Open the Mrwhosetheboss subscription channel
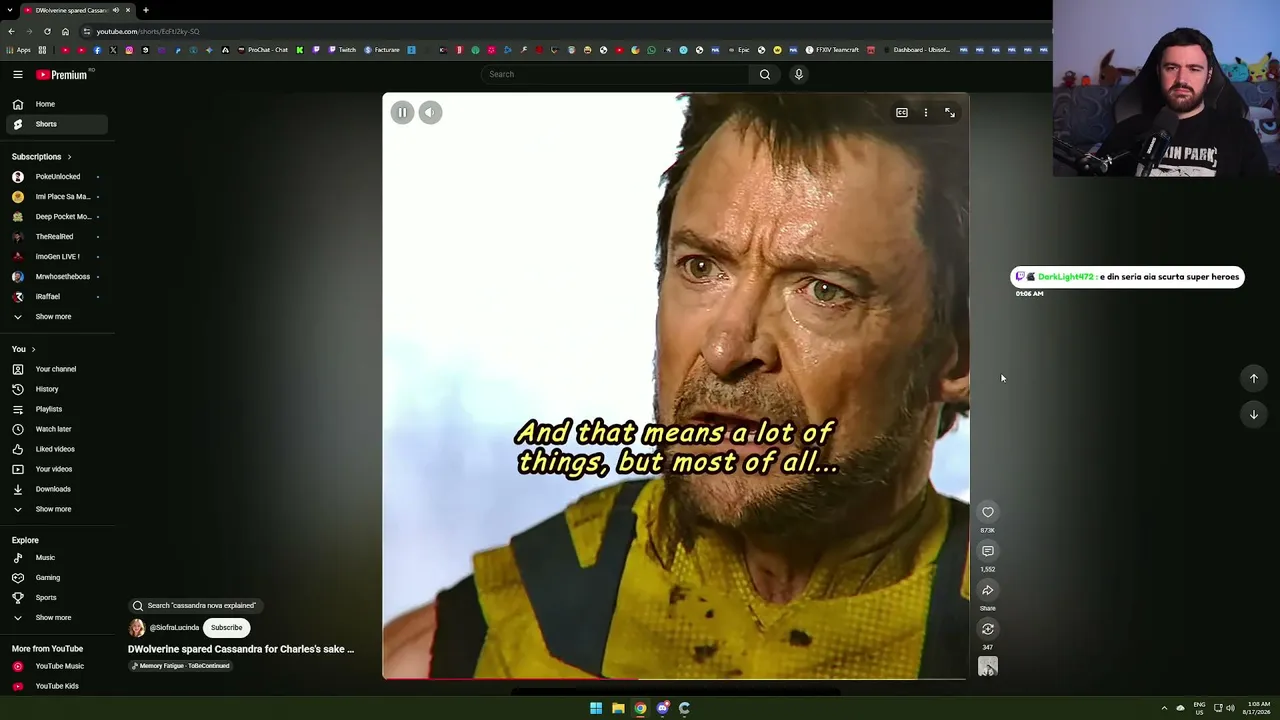1280x720 pixels. click(56, 277)
